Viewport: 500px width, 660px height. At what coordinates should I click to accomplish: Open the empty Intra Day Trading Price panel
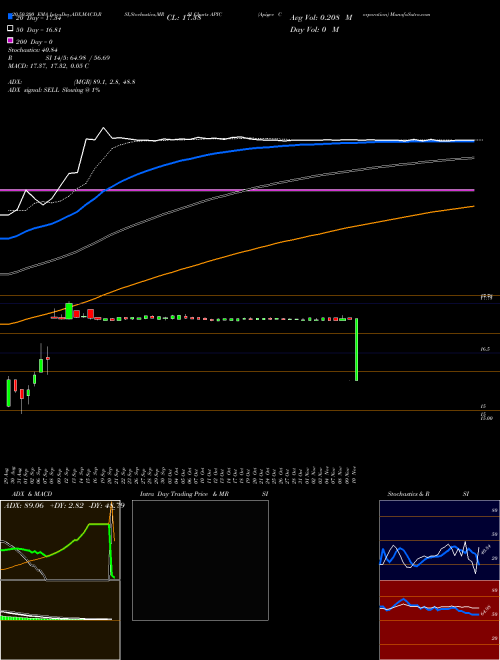click(200, 560)
